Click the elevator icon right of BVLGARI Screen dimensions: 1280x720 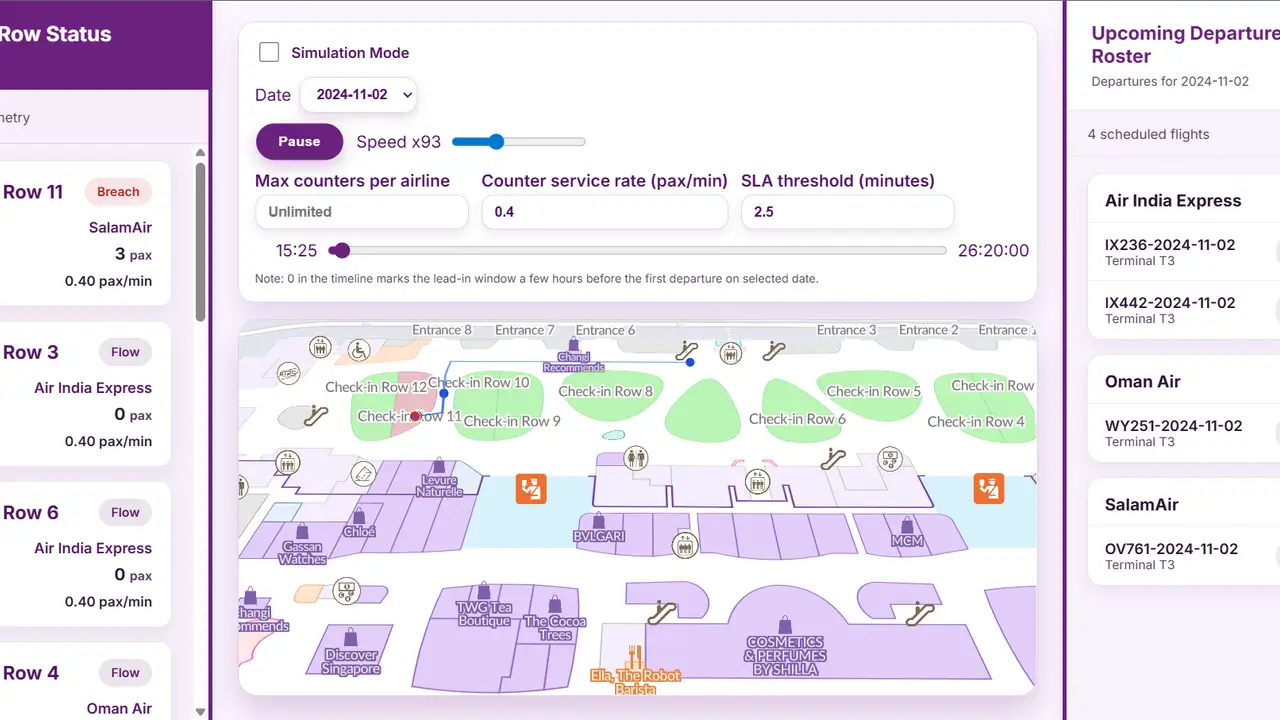coord(685,546)
